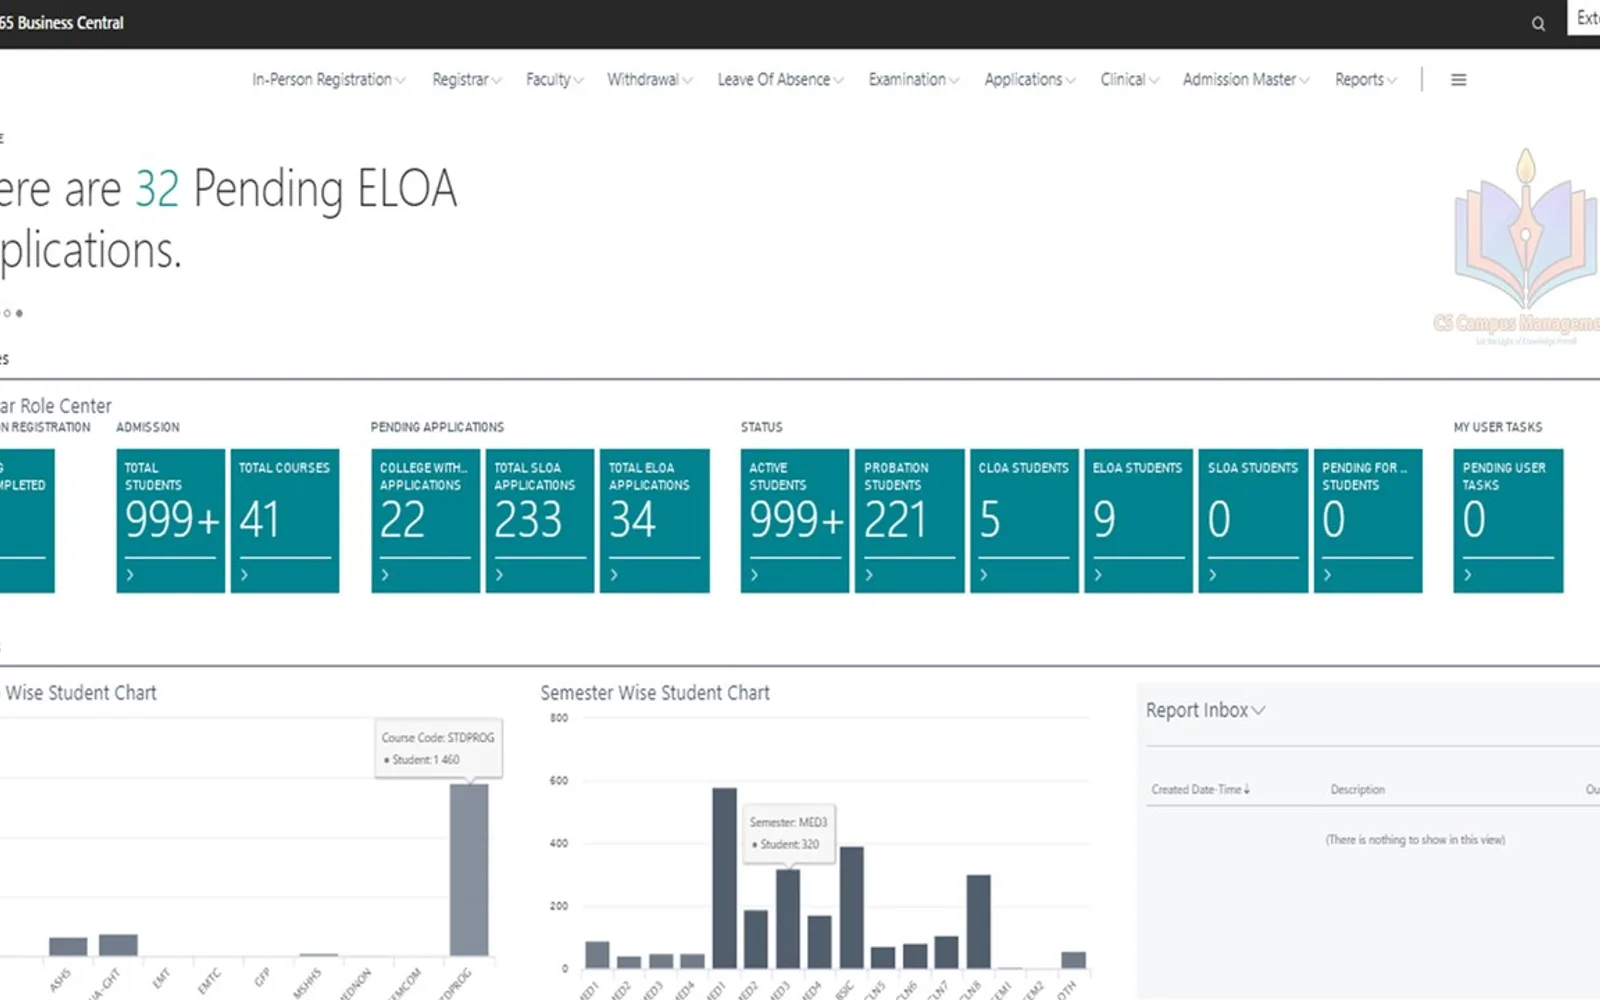Open the SLOA Students tile

(x=1253, y=520)
